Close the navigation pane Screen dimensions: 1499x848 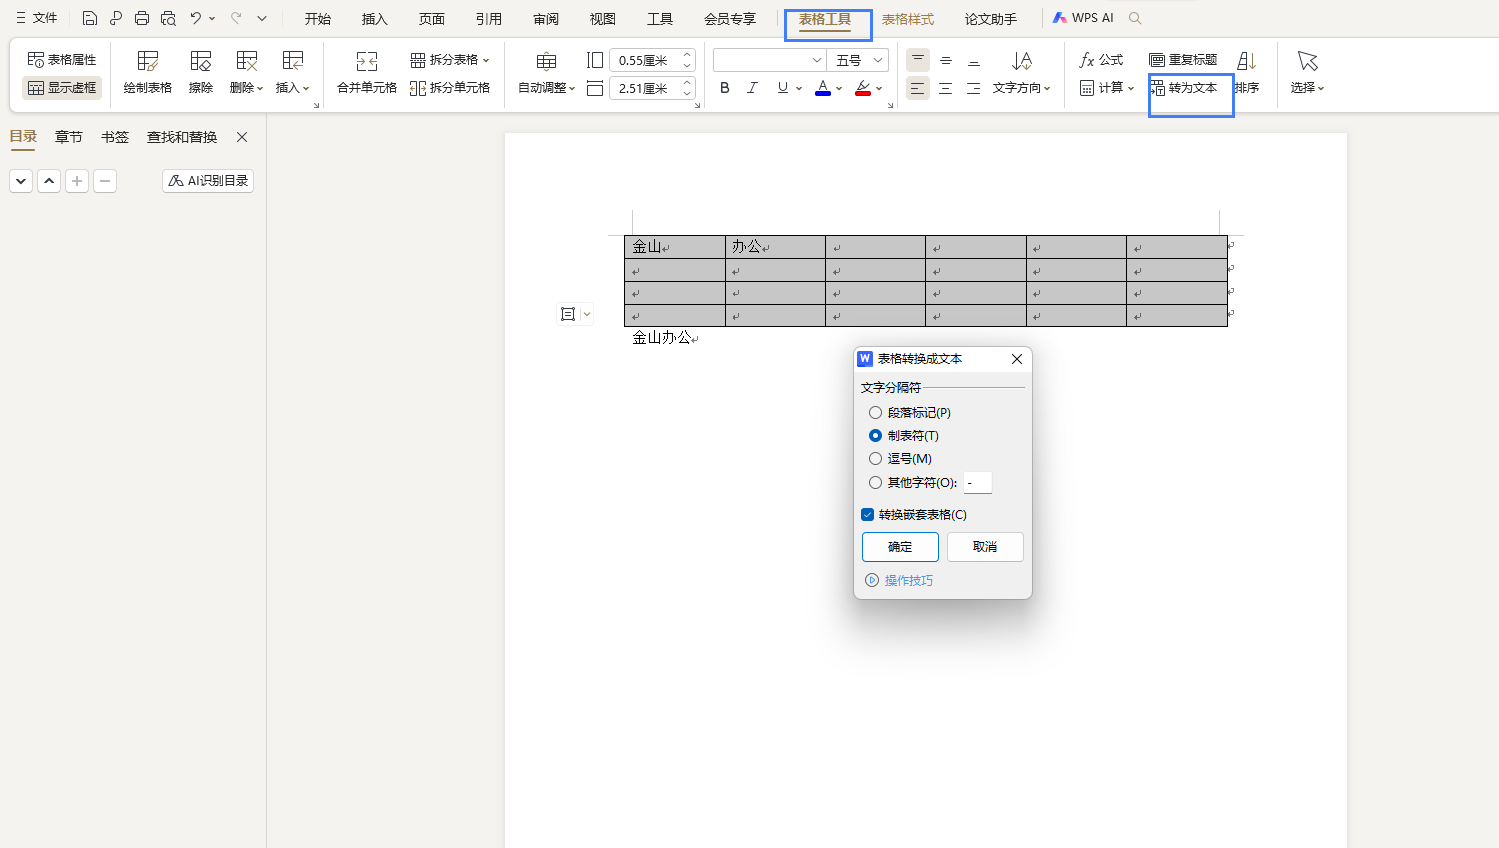click(242, 137)
